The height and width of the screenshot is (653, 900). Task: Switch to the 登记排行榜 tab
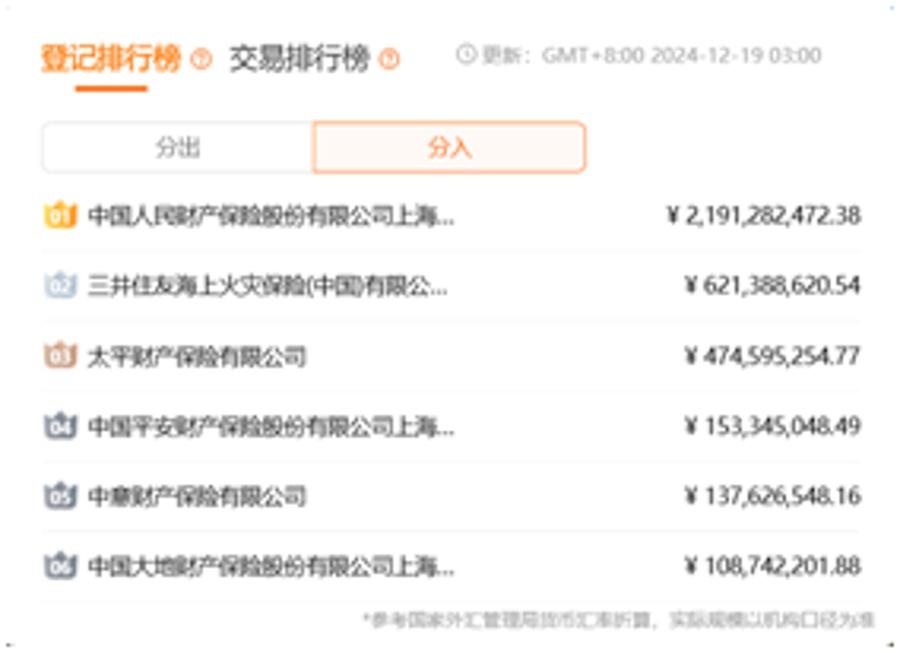111,59
